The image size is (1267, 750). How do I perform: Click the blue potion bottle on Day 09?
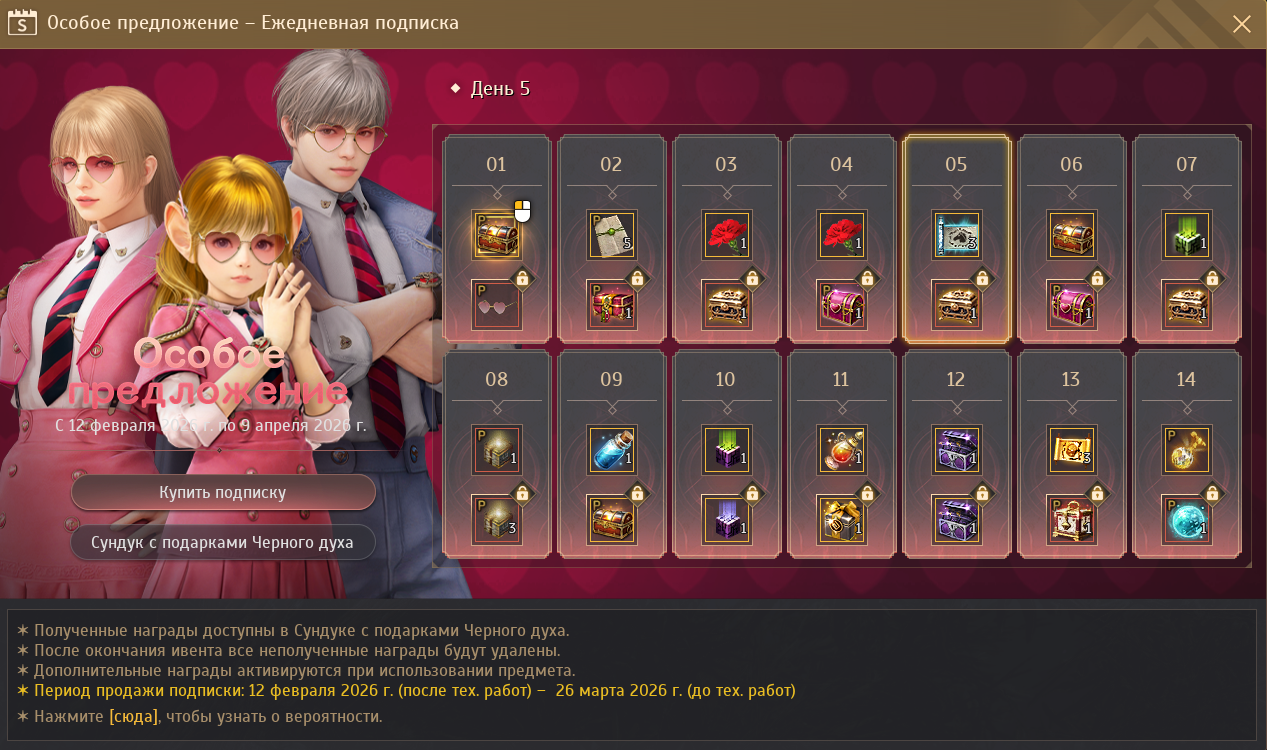tap(611, 450)
